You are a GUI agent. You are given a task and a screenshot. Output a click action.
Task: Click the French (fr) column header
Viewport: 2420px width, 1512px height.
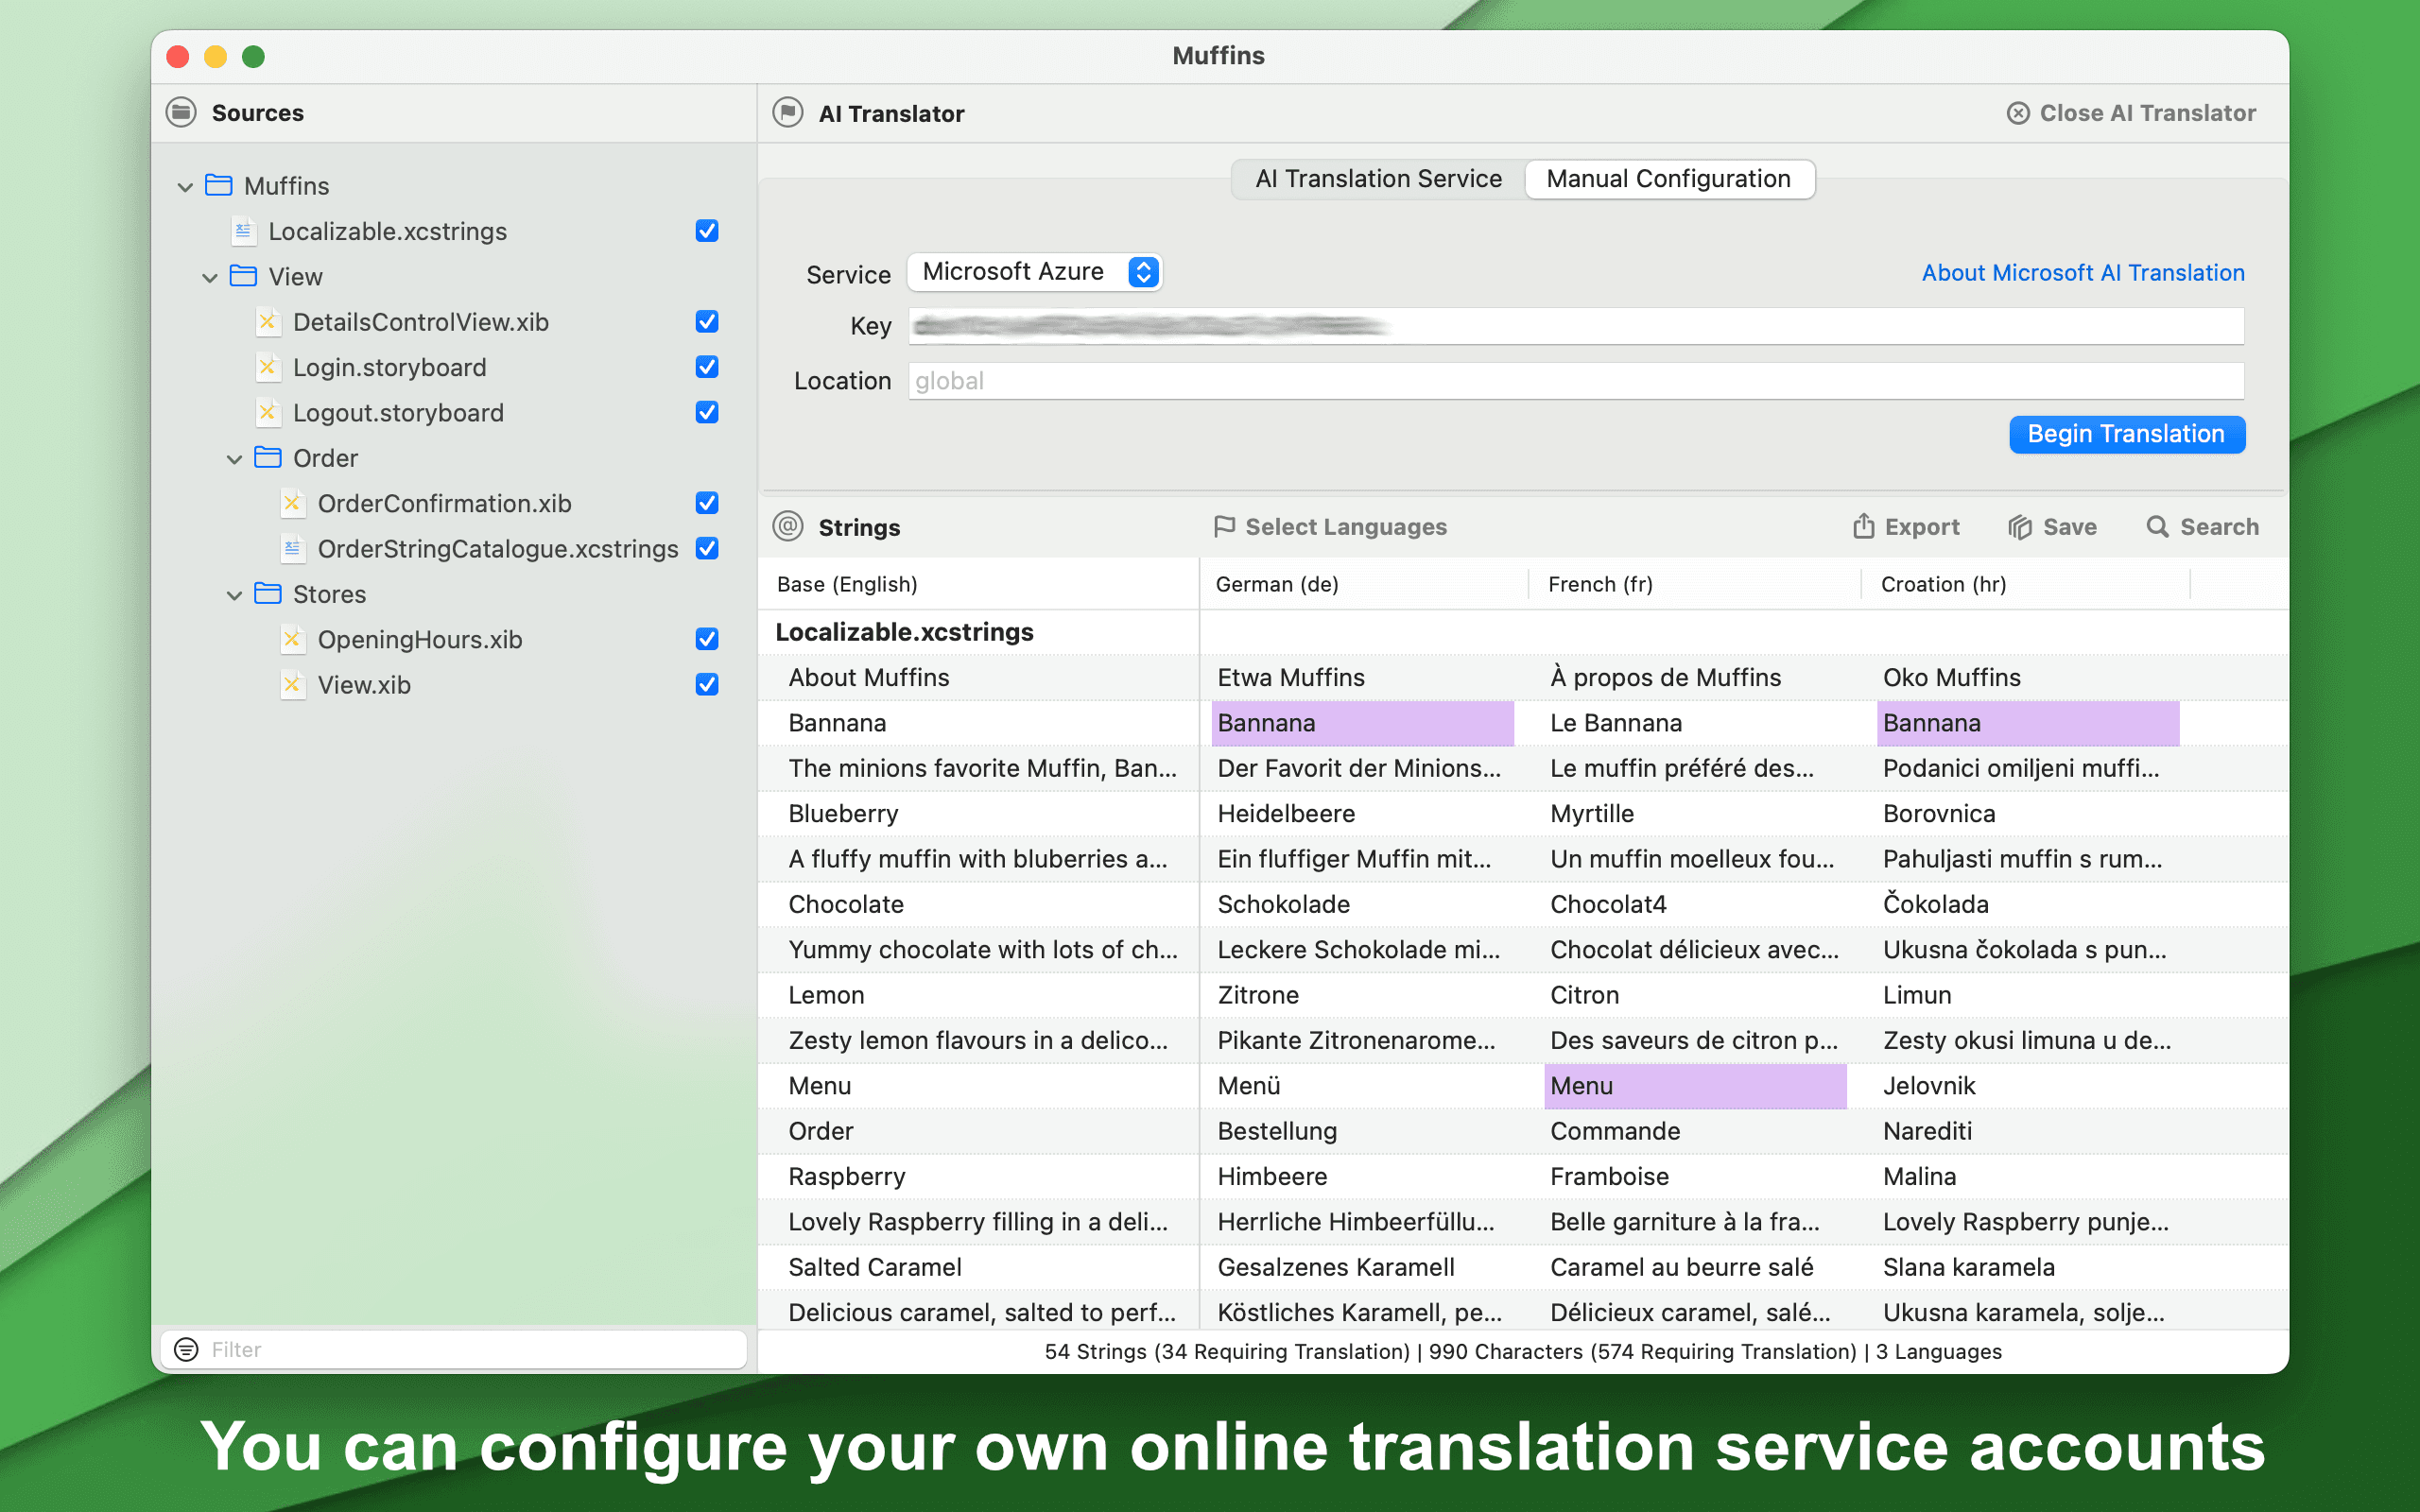[1695, 584]
